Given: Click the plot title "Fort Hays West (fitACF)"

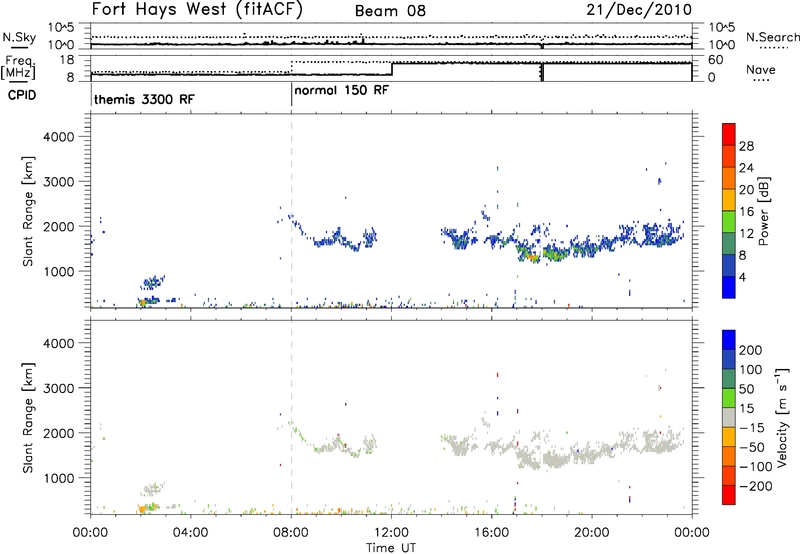Looking at the screenshot, I should pos(197,10).
